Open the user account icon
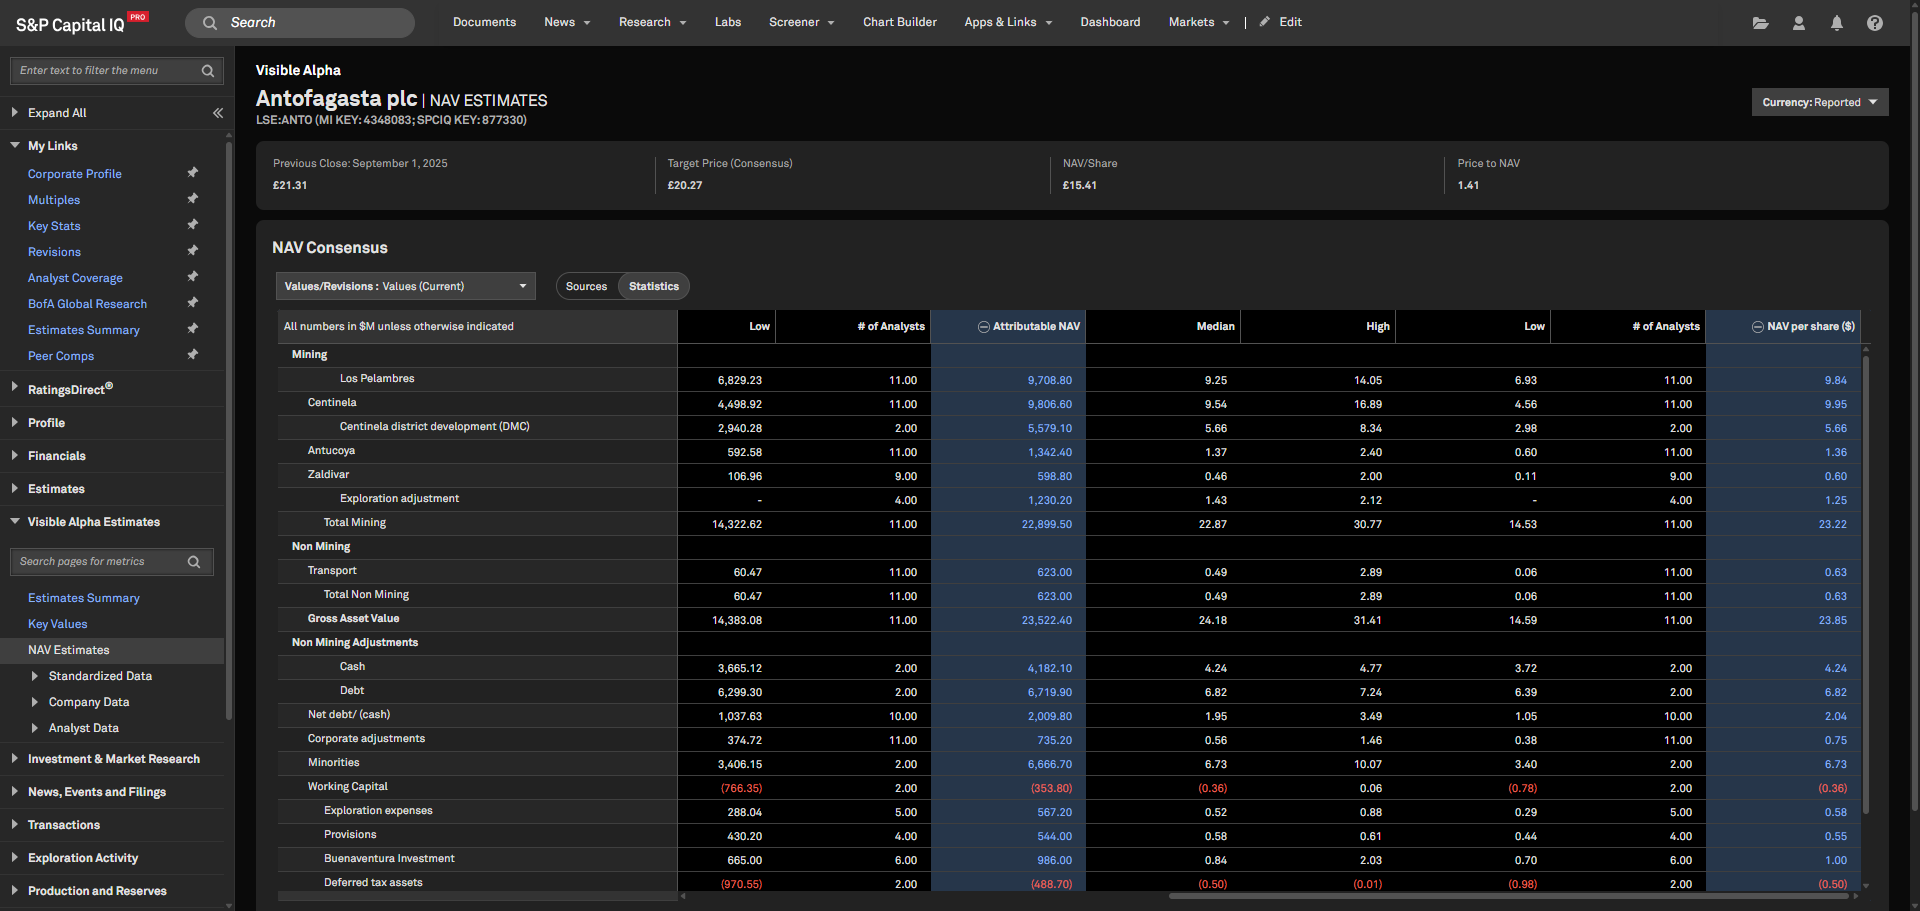The width and height of the screenshot is (1920, 911). [x=1798, y=23]
